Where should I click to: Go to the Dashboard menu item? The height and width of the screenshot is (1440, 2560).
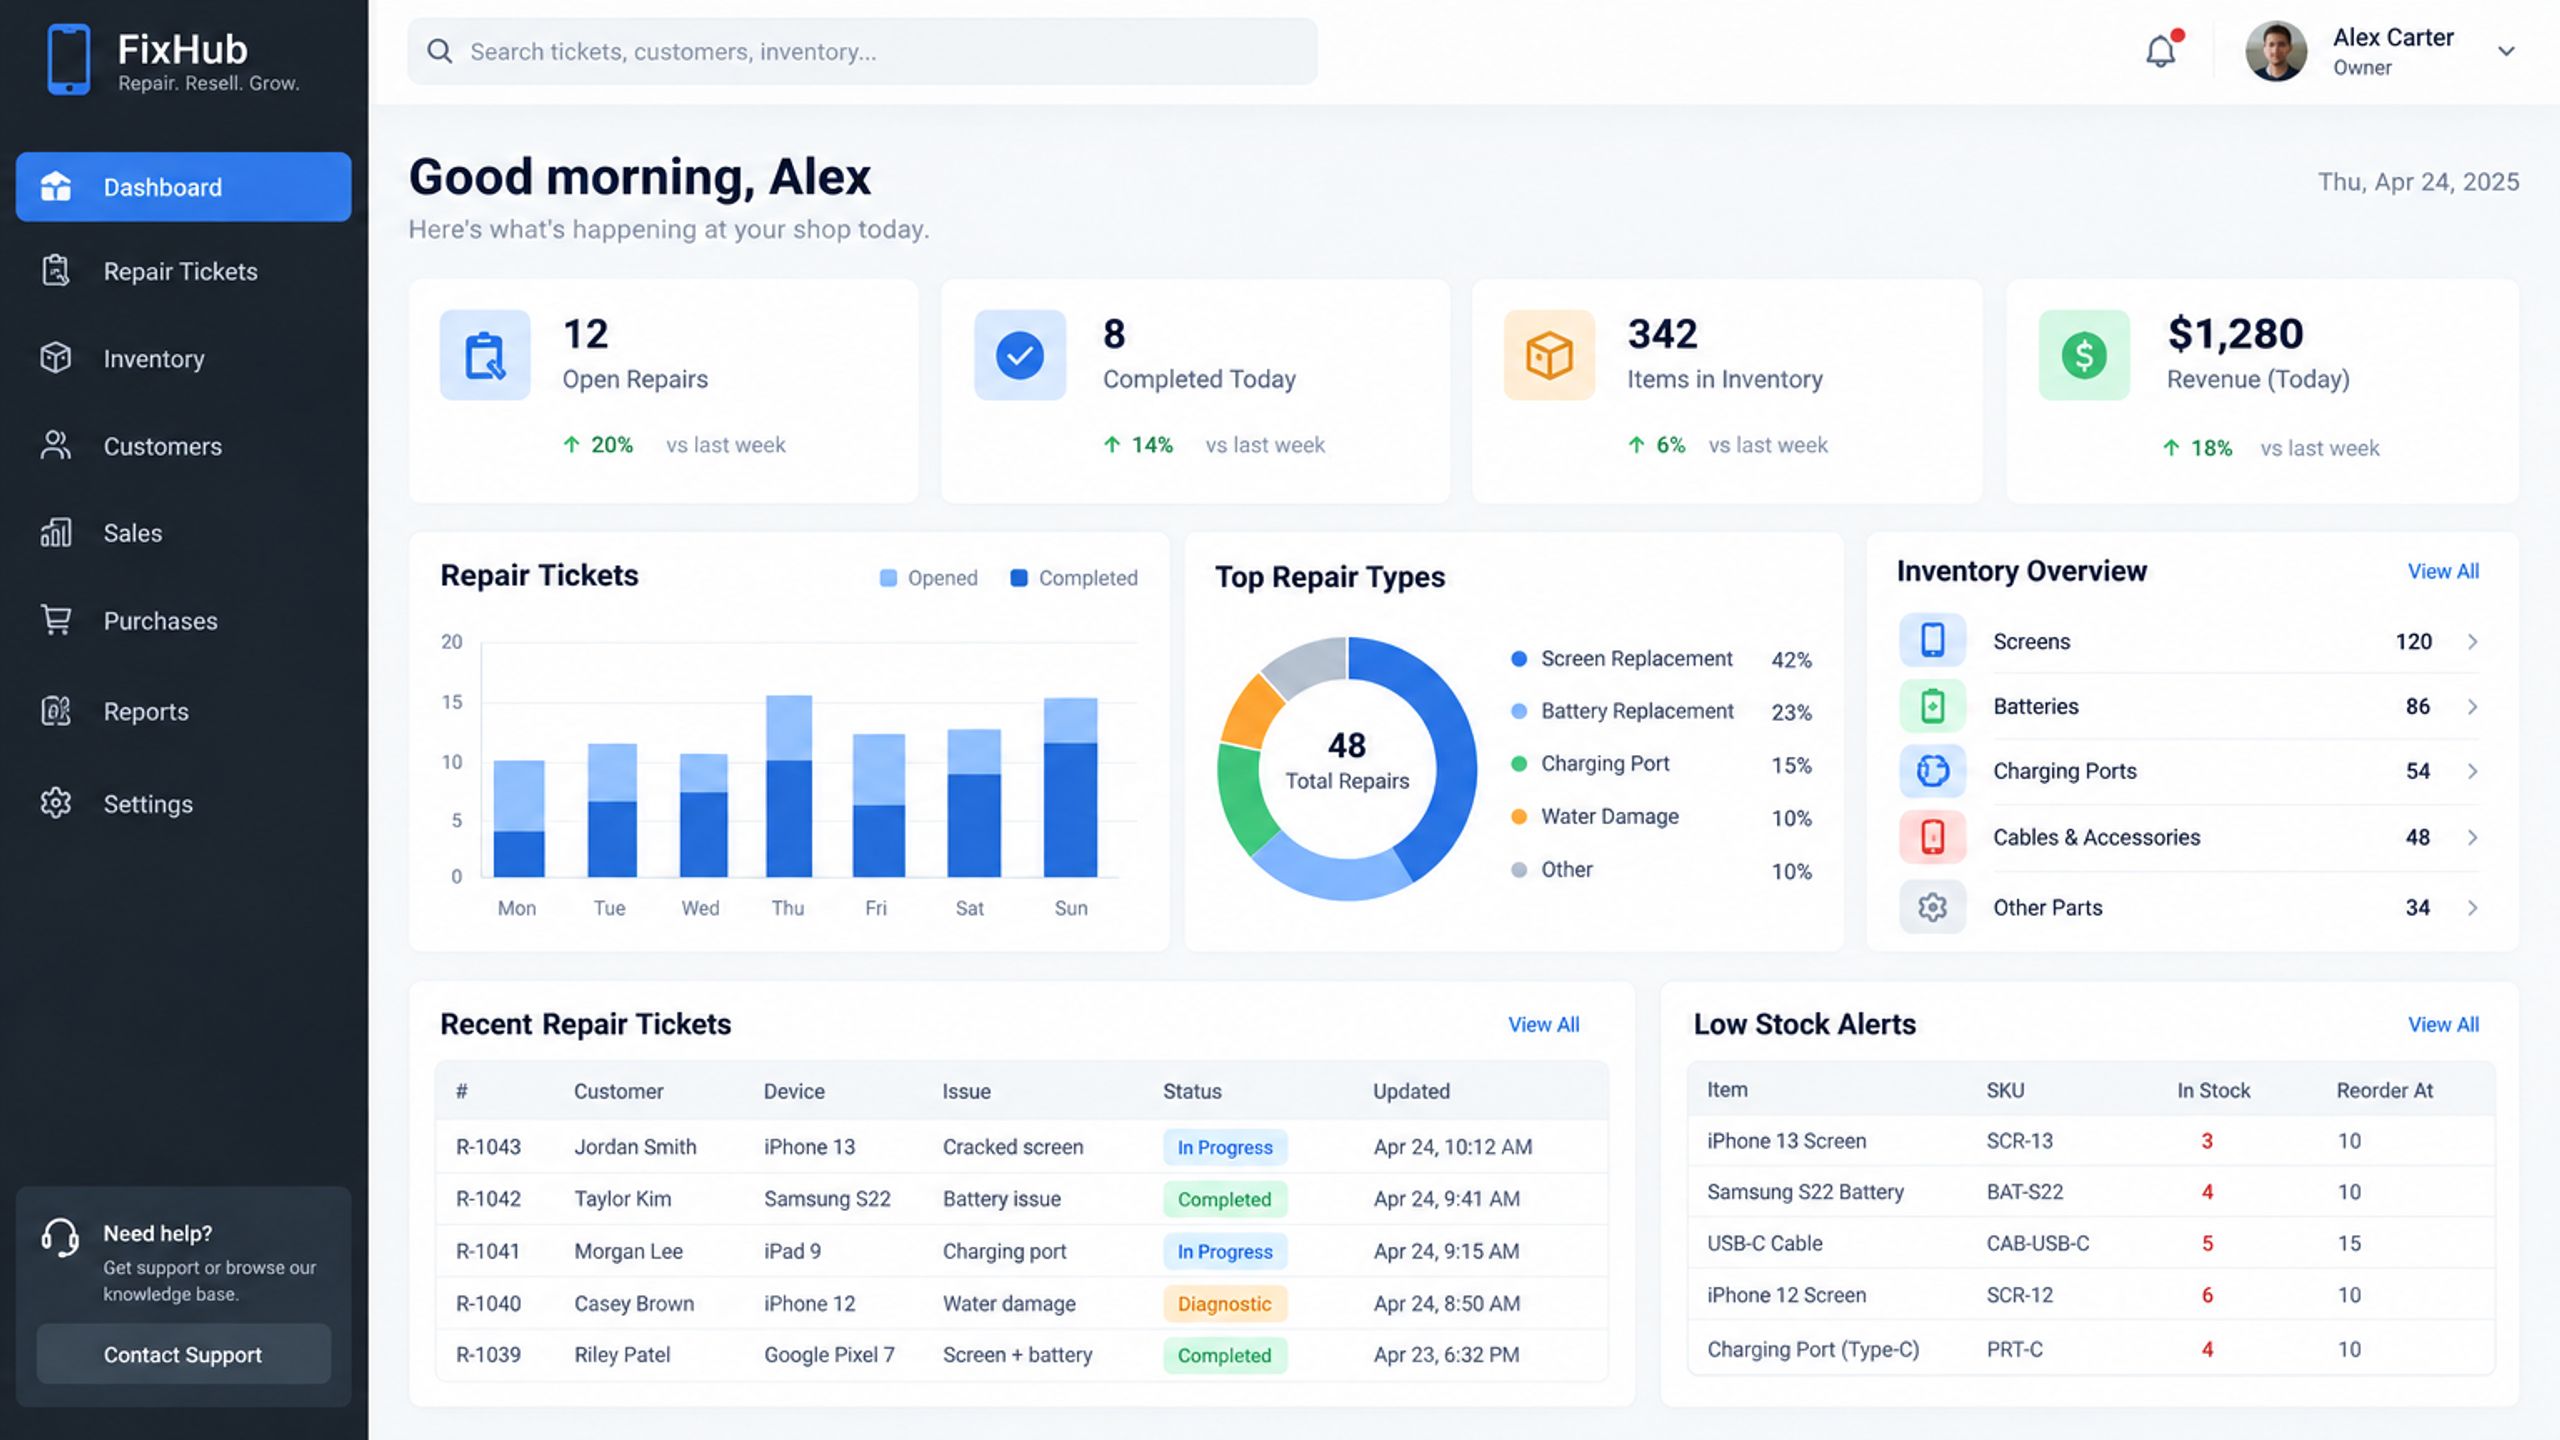point(184,187)
